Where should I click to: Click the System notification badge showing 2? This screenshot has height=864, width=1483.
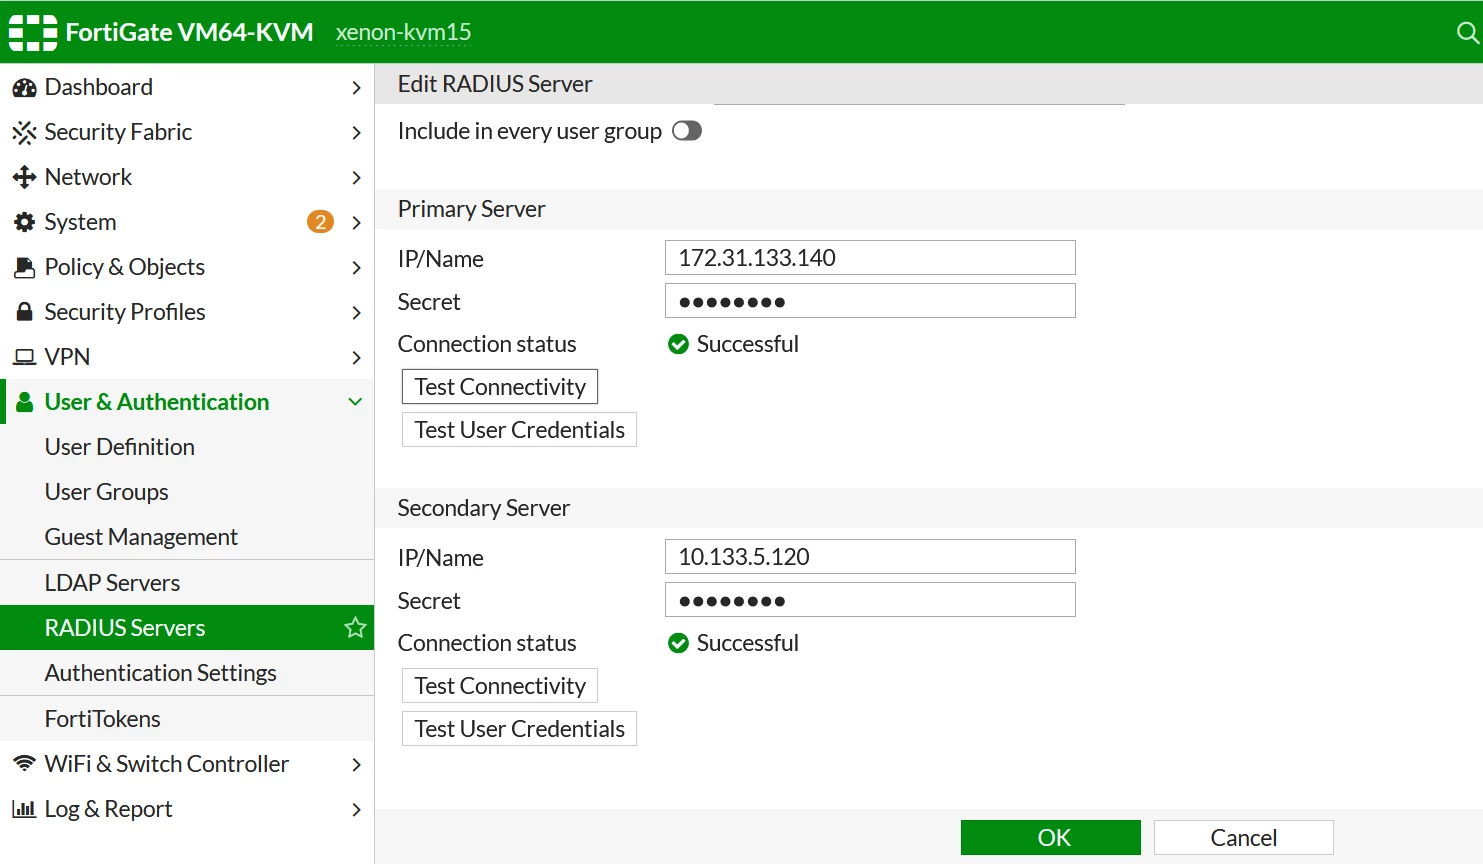tap(320, 222)
